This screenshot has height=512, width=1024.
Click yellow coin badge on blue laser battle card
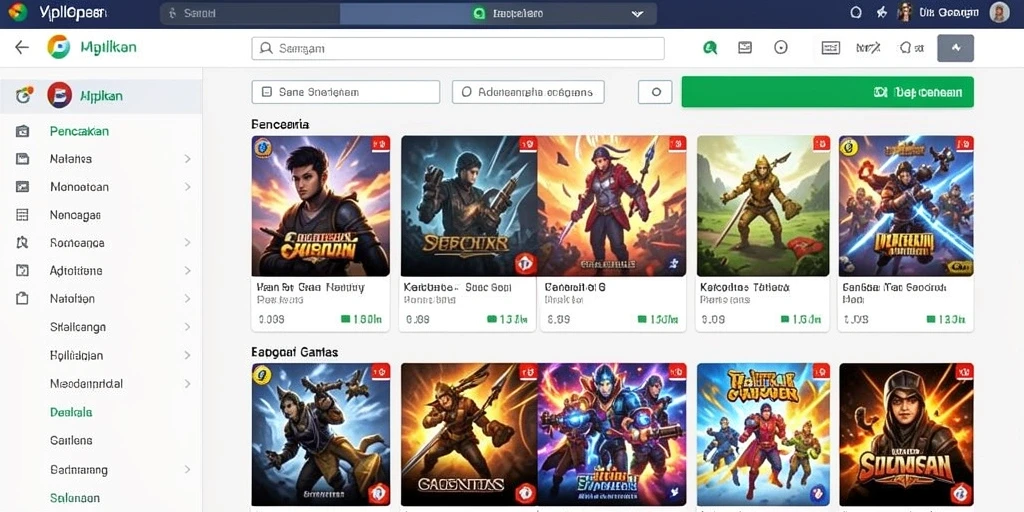click(x=850, y=148)
